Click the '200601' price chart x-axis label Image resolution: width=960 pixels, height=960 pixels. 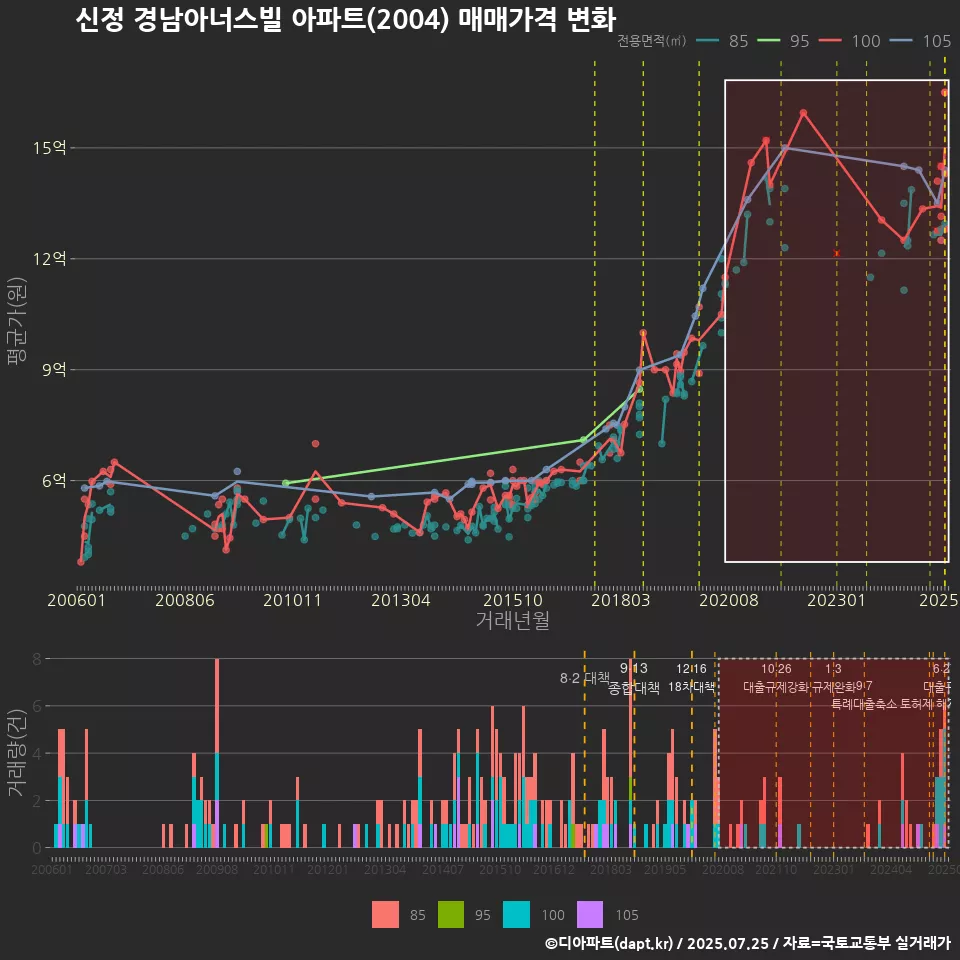(77, 600)
